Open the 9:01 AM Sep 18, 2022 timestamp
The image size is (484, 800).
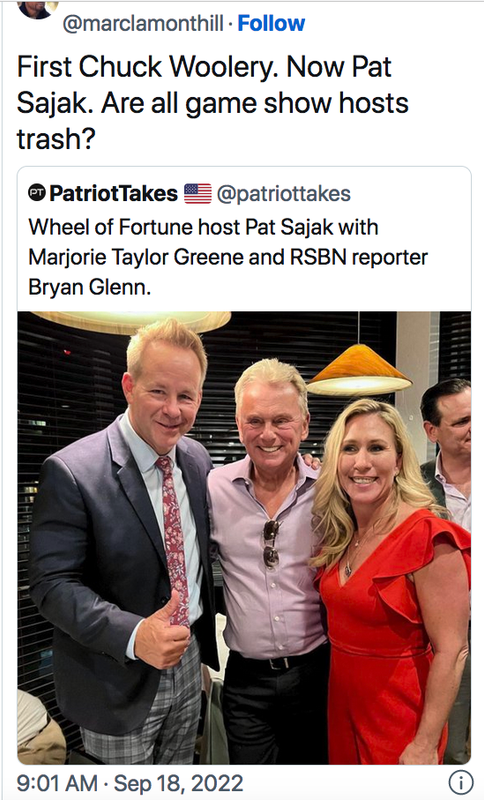(130, 783)
